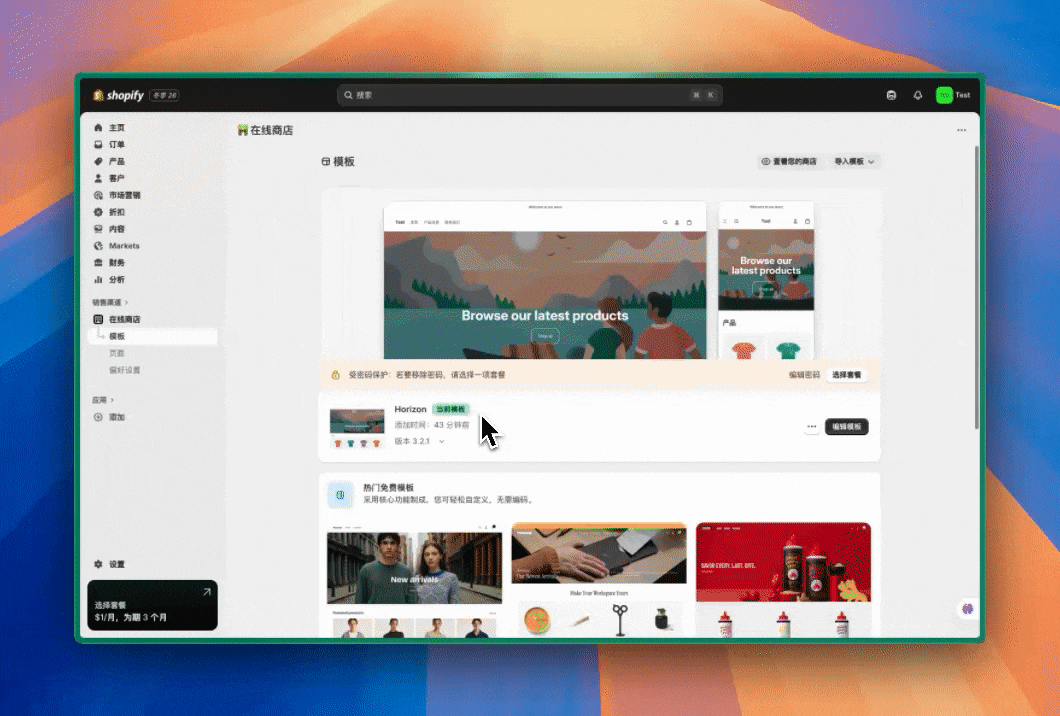Expand the Horizon version 3.2.1 chevron
Image resolution: width=1060 pixels, height=716 pixels.
(x=442, y=441)
